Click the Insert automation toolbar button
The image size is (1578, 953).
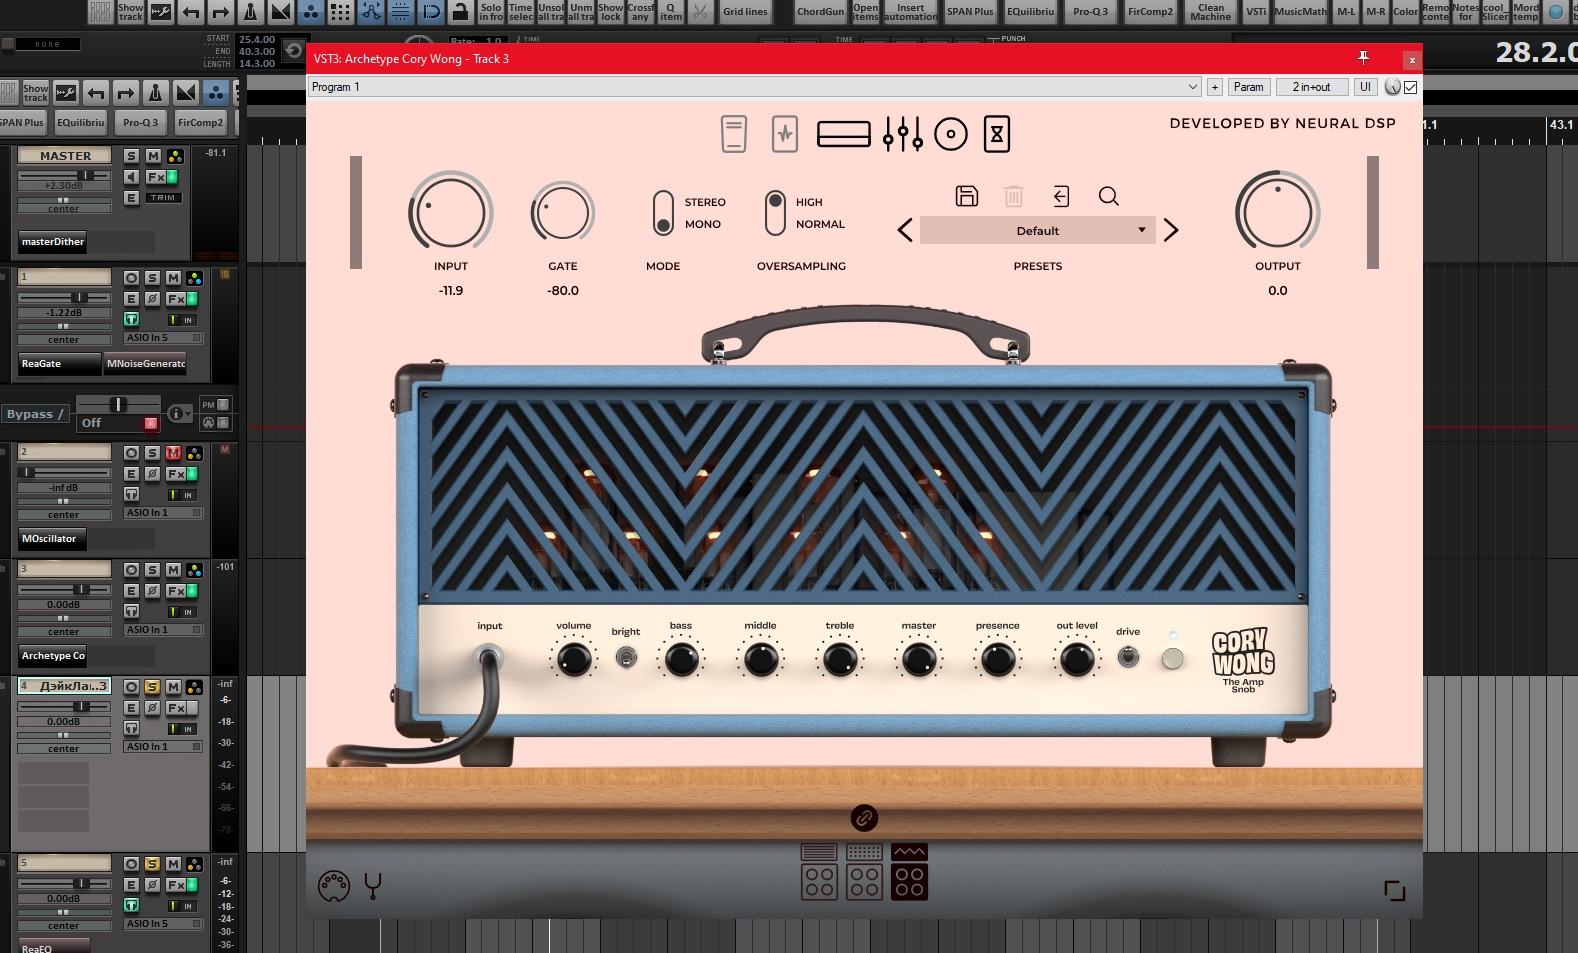[x=911, y=12]
